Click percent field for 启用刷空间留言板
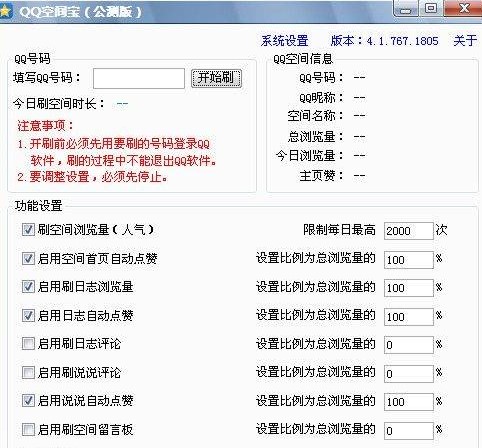This screenshot has width=482, height=448. [409, 431]
